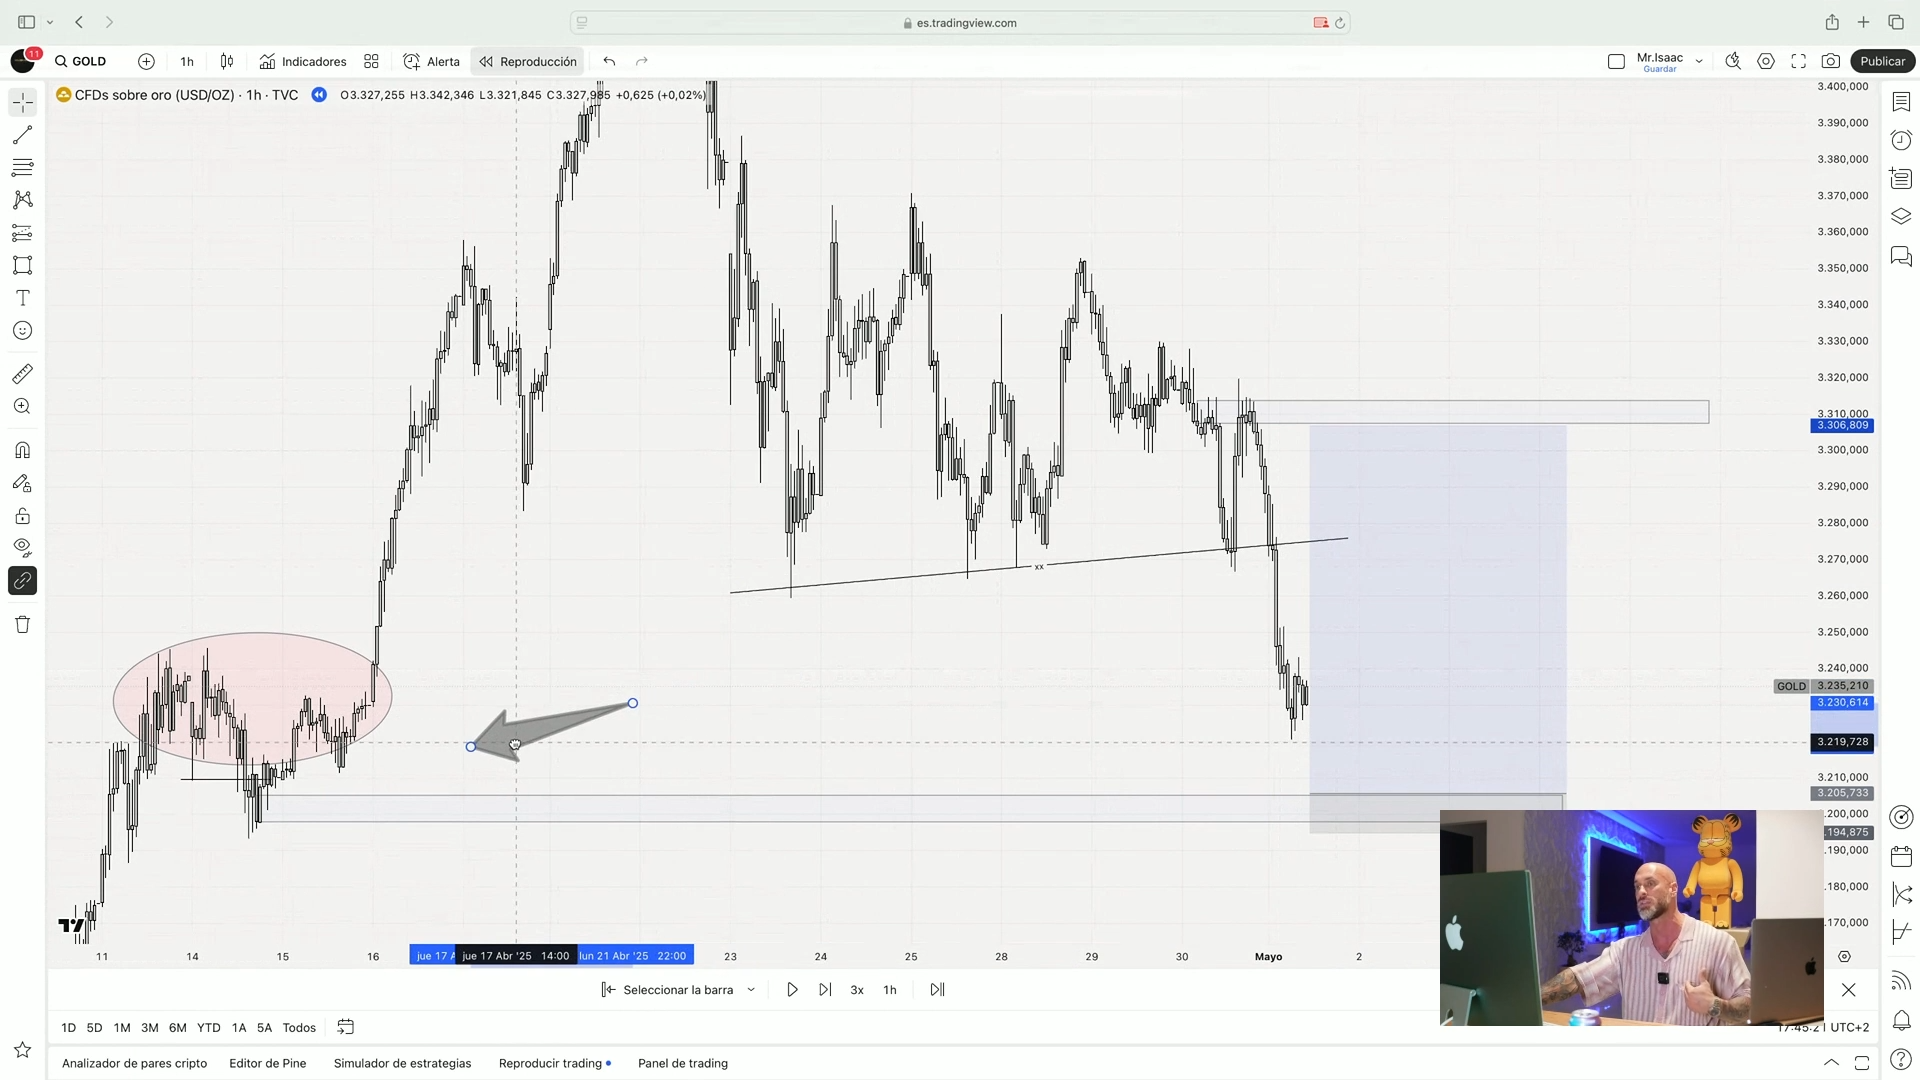Select the 3M date range

[150, 1027]
